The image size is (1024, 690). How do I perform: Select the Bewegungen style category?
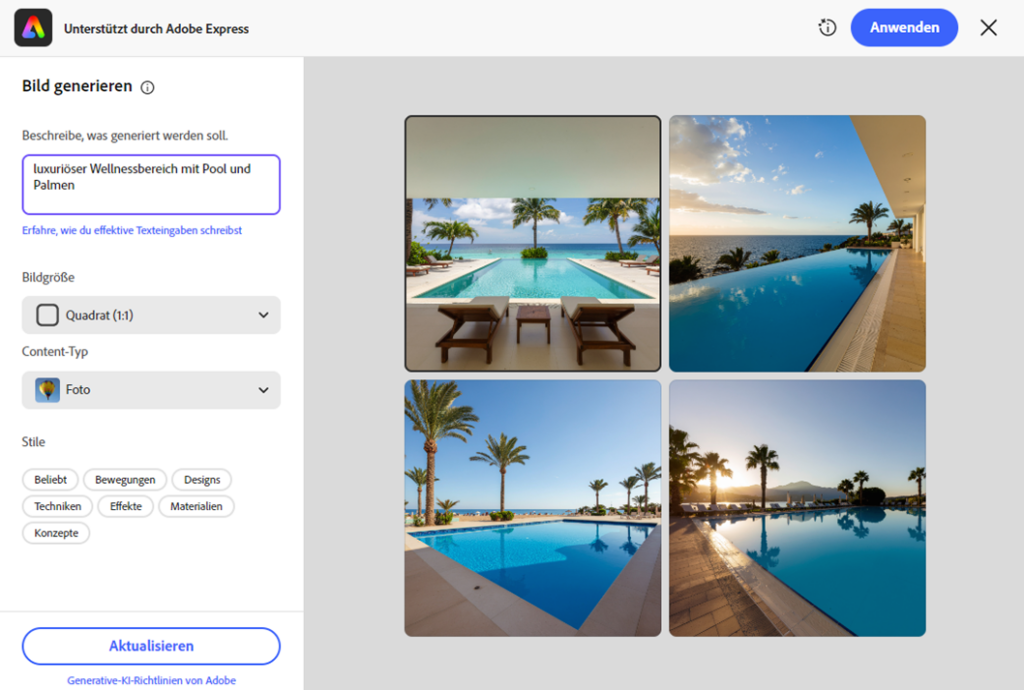125,480
